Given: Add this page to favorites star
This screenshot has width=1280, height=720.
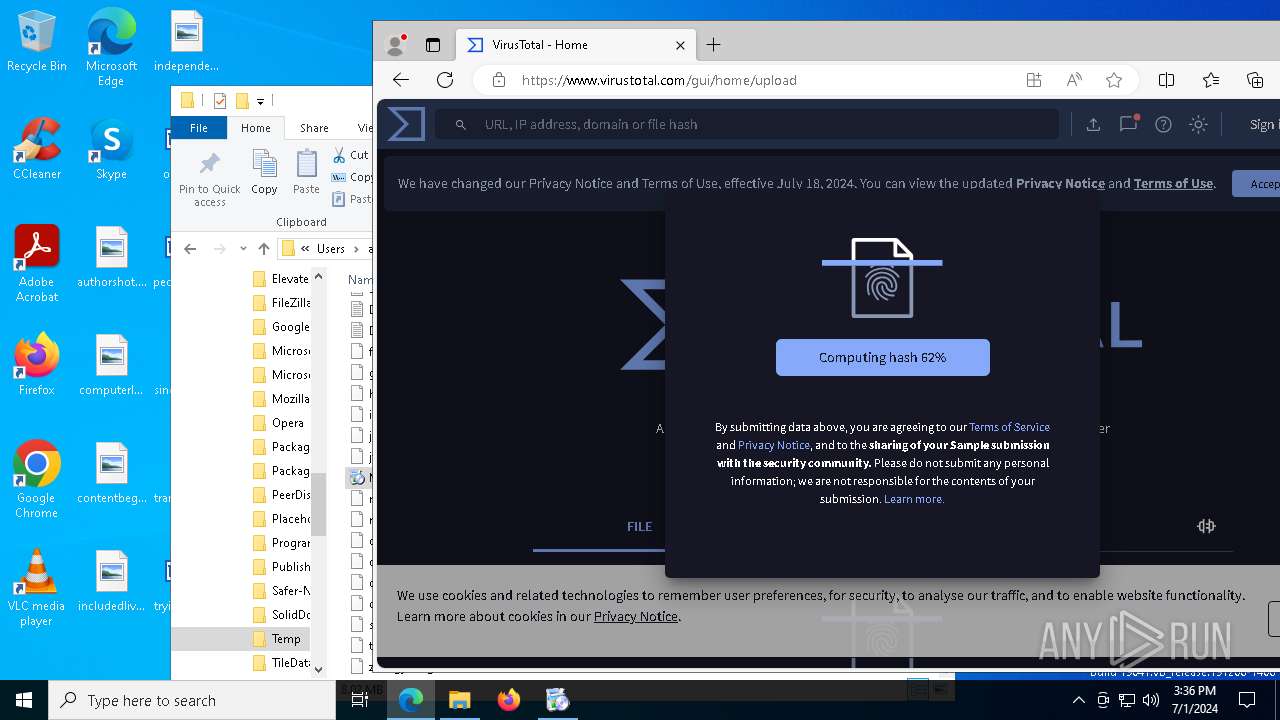Looking at the screenshot, I should pos(1114,80).
